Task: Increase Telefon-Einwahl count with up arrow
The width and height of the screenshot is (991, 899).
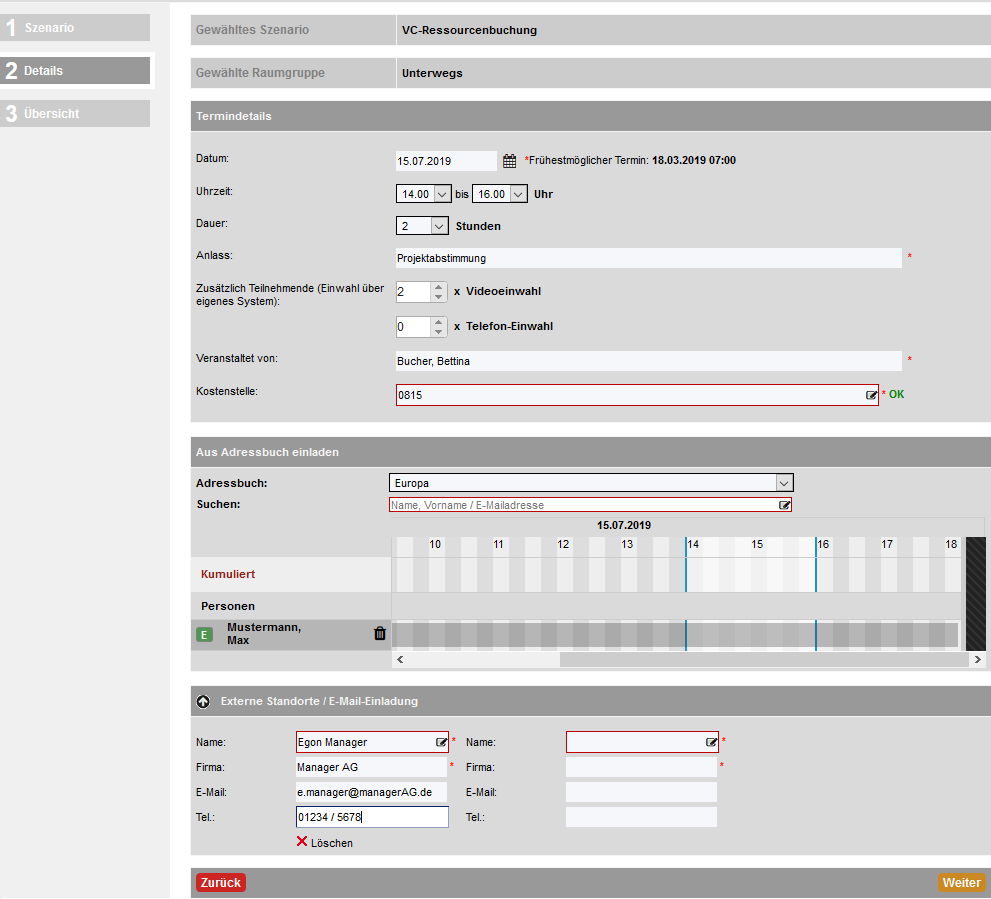Action: point(439,322)
